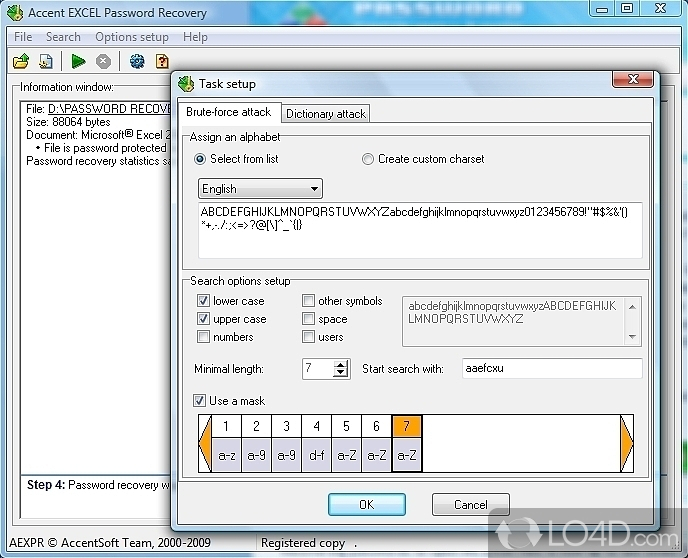Click Step 4: Password recovery text
Screen dimensions: 688x558
tap(98, 485)
